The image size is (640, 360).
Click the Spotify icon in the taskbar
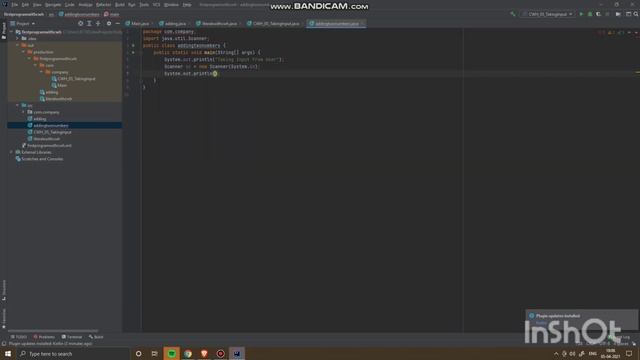click(x=171, y=353)
